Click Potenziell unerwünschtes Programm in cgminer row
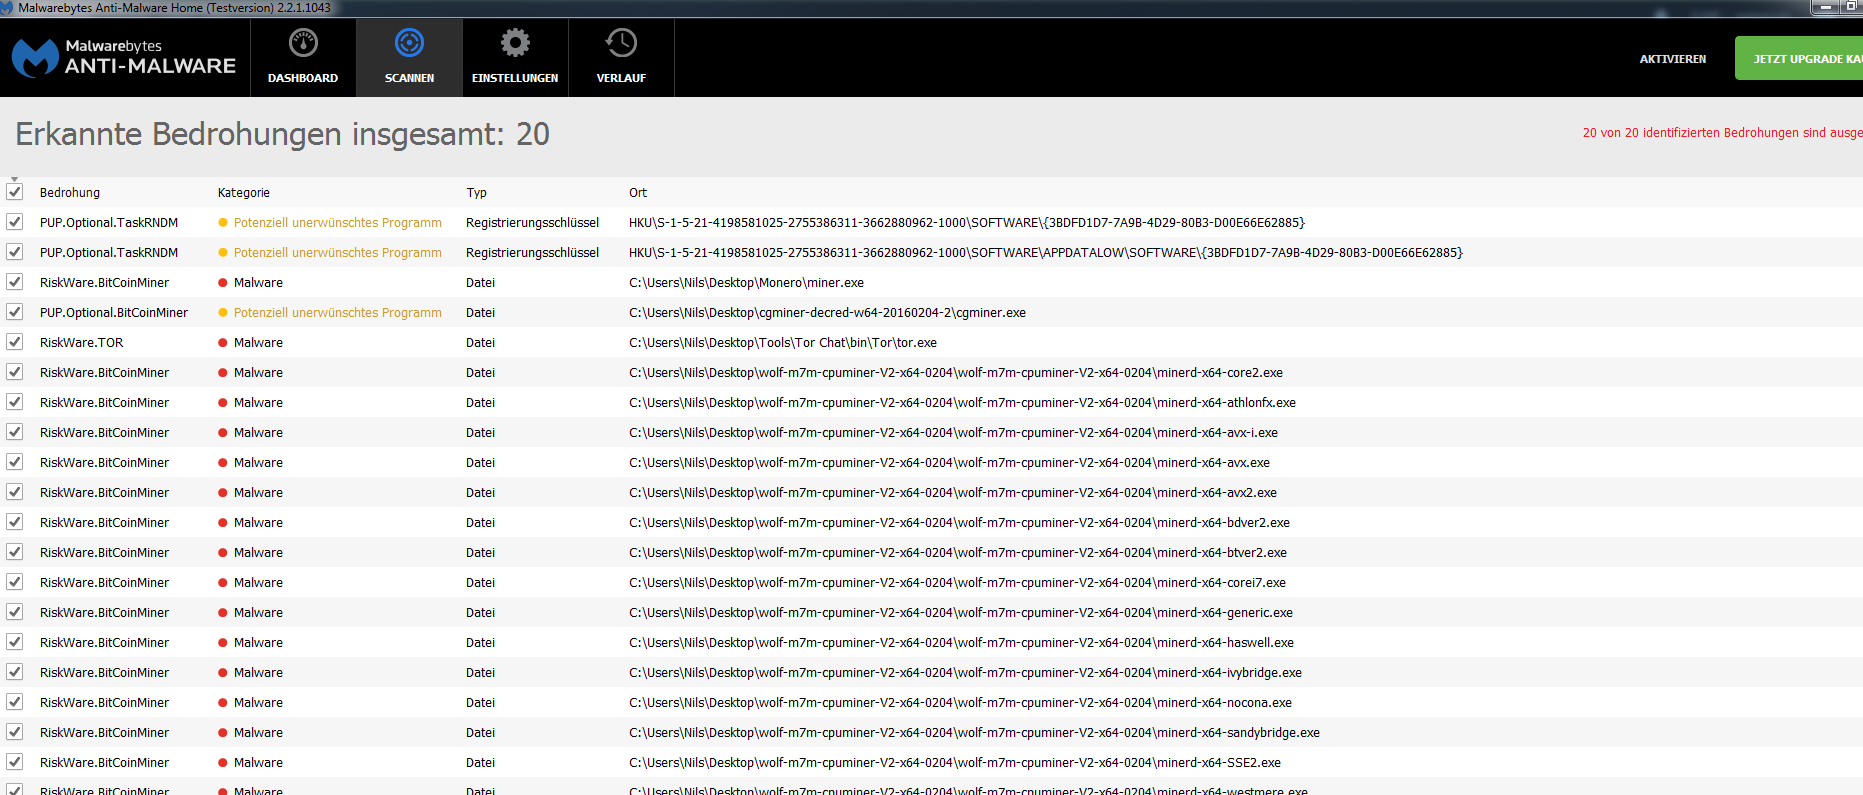 [x=338, y=312]
